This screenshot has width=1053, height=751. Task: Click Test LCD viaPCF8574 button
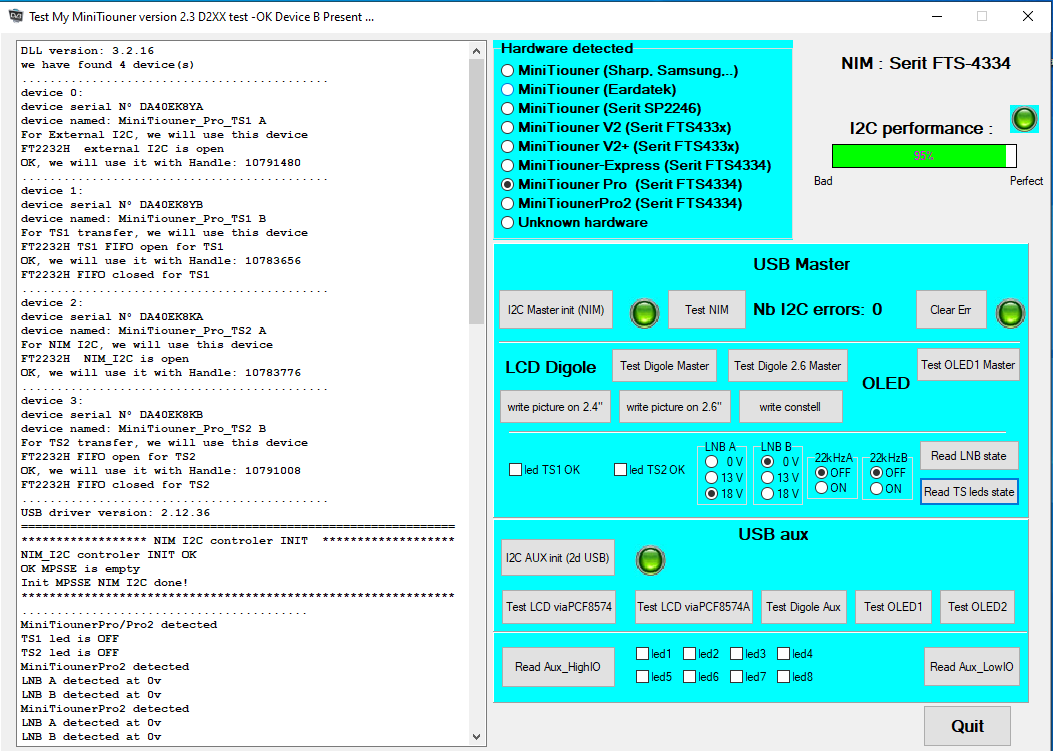559,607
